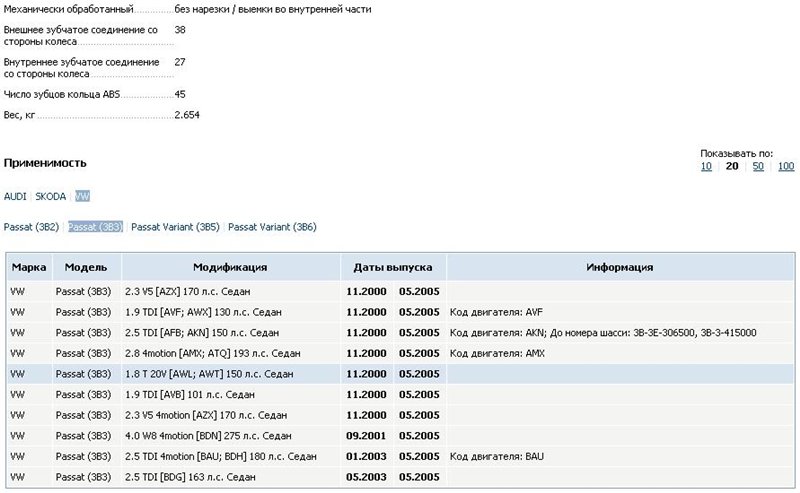Select row 2.5 TDI [BDG] 163 л.с.
The image size is (800, 493).
401,477
